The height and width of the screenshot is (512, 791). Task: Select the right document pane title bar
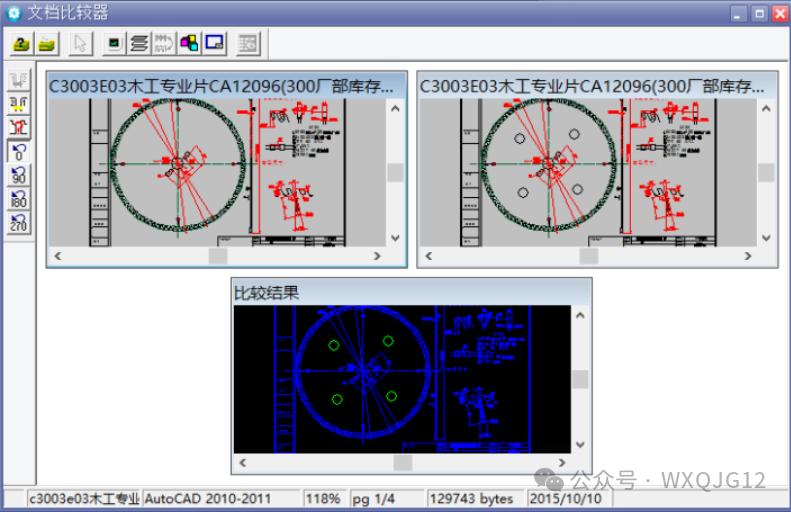pyautogui.click(x=598, y=86)
